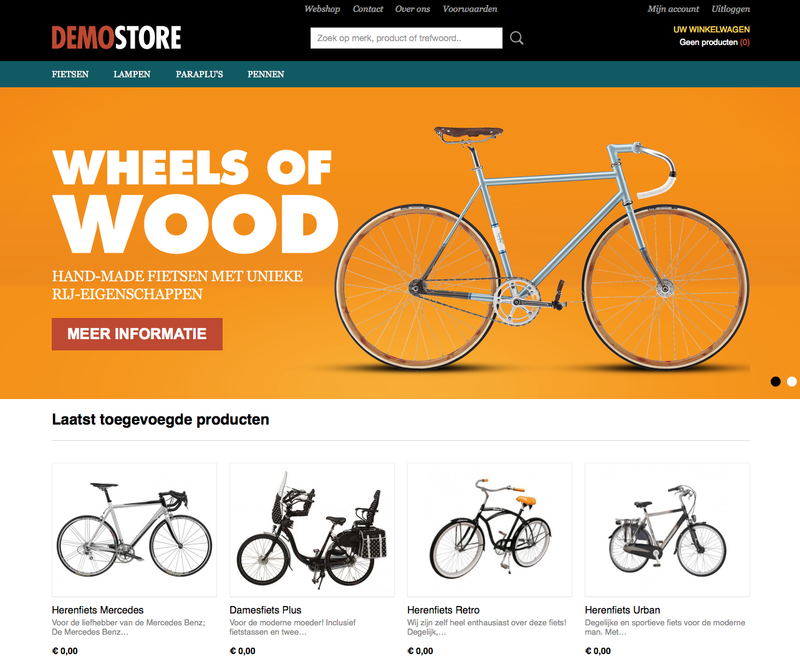Focus the product search field
This screenshot has width=800, height=664.
406,38
